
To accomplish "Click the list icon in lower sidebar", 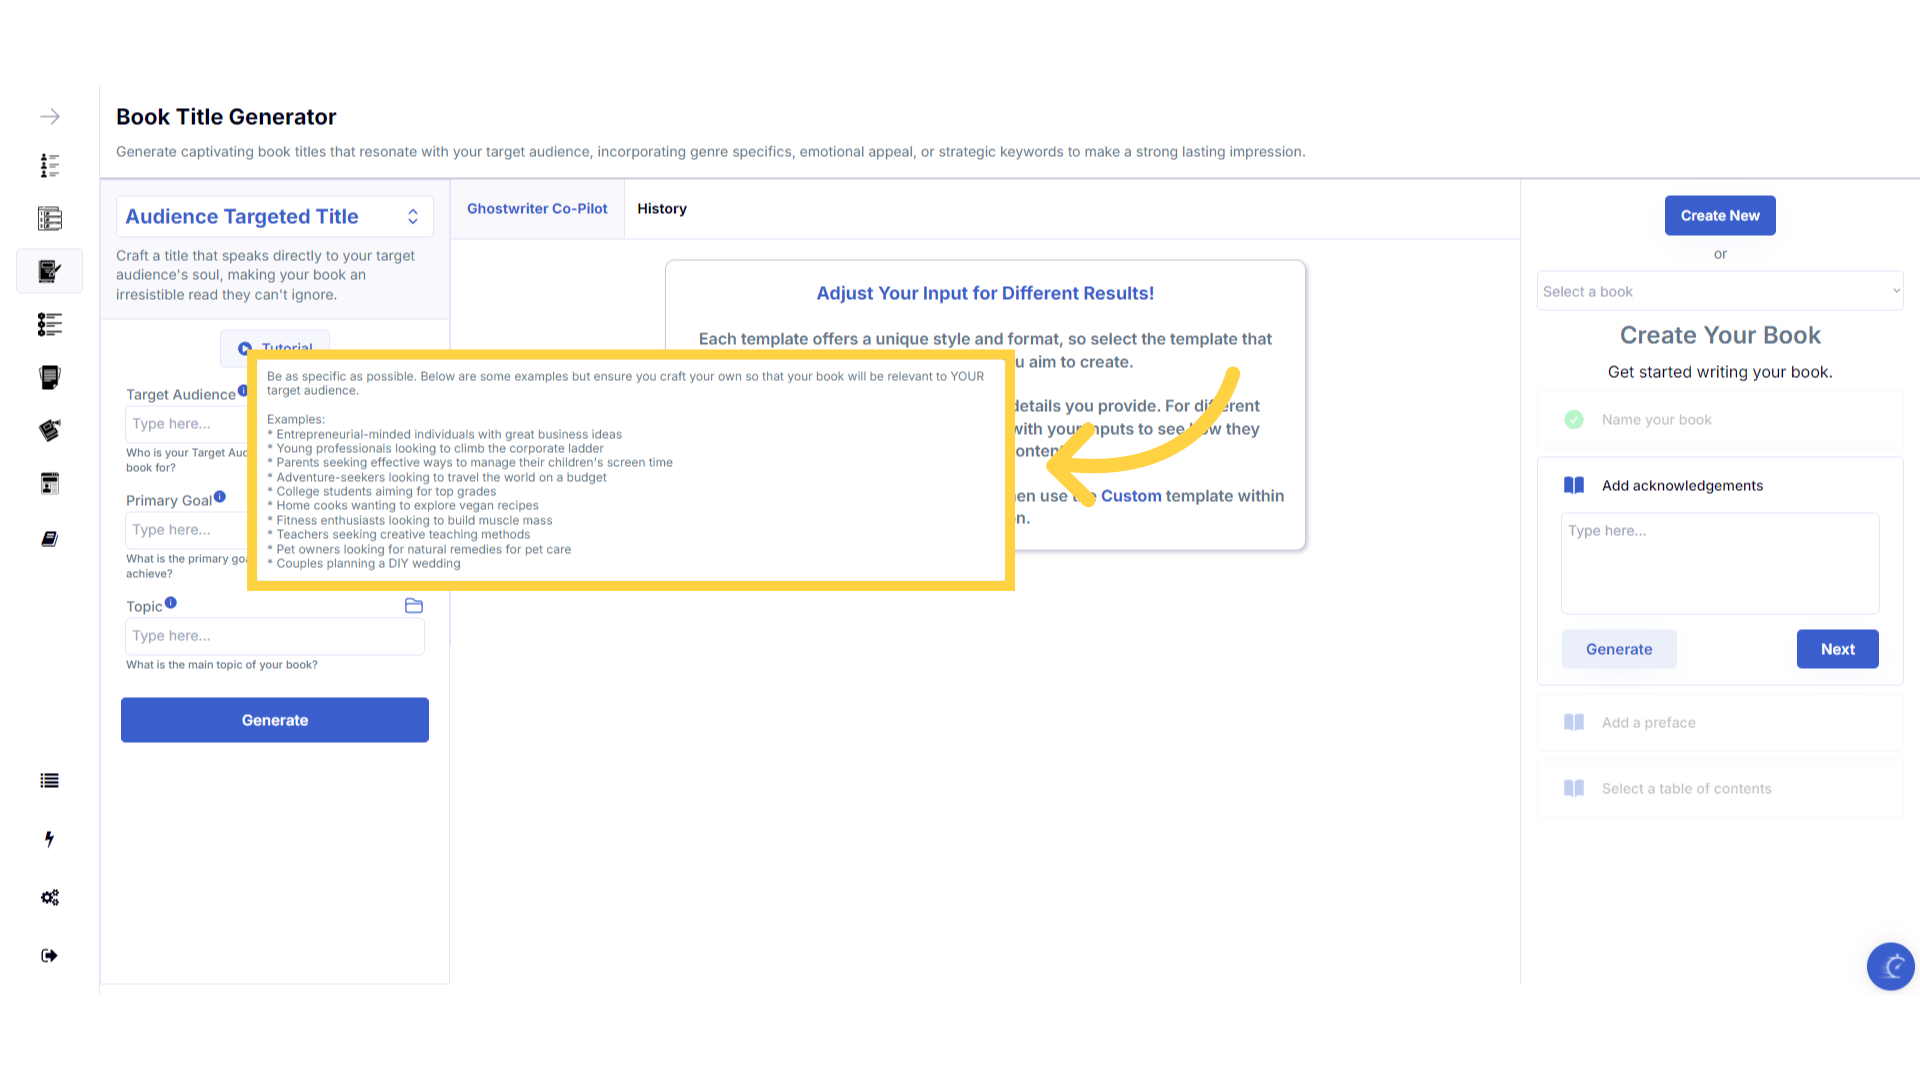I will click(49, 781).
